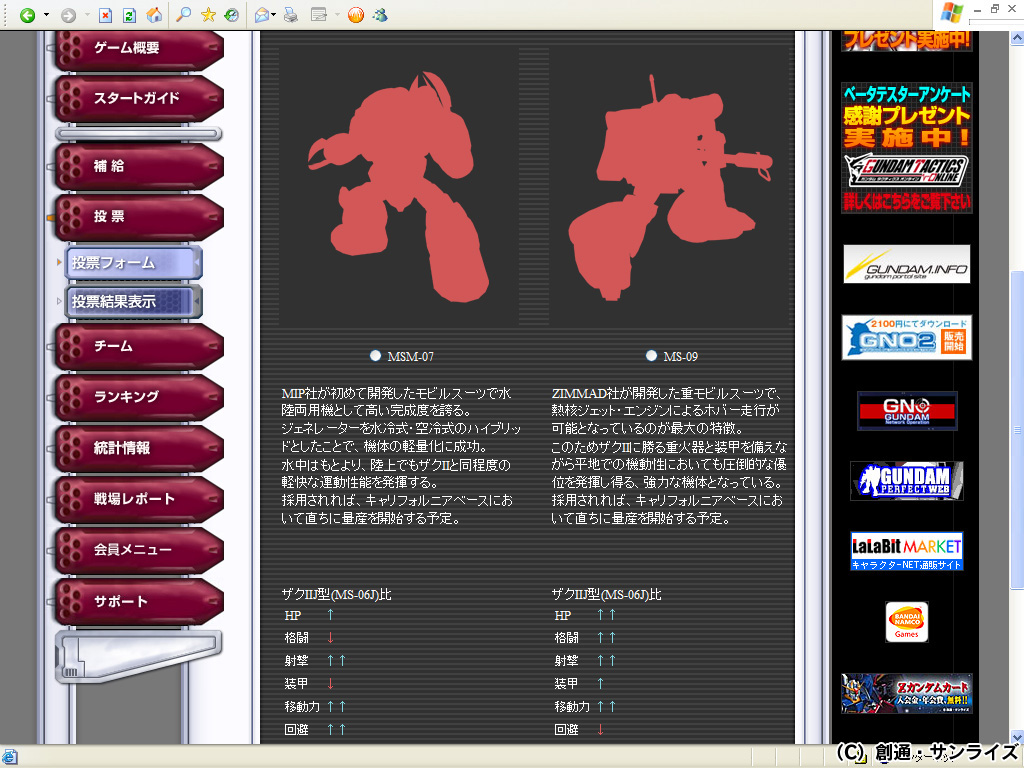
Task: Go to the Home page icon
Action: (x=154, y=15)
